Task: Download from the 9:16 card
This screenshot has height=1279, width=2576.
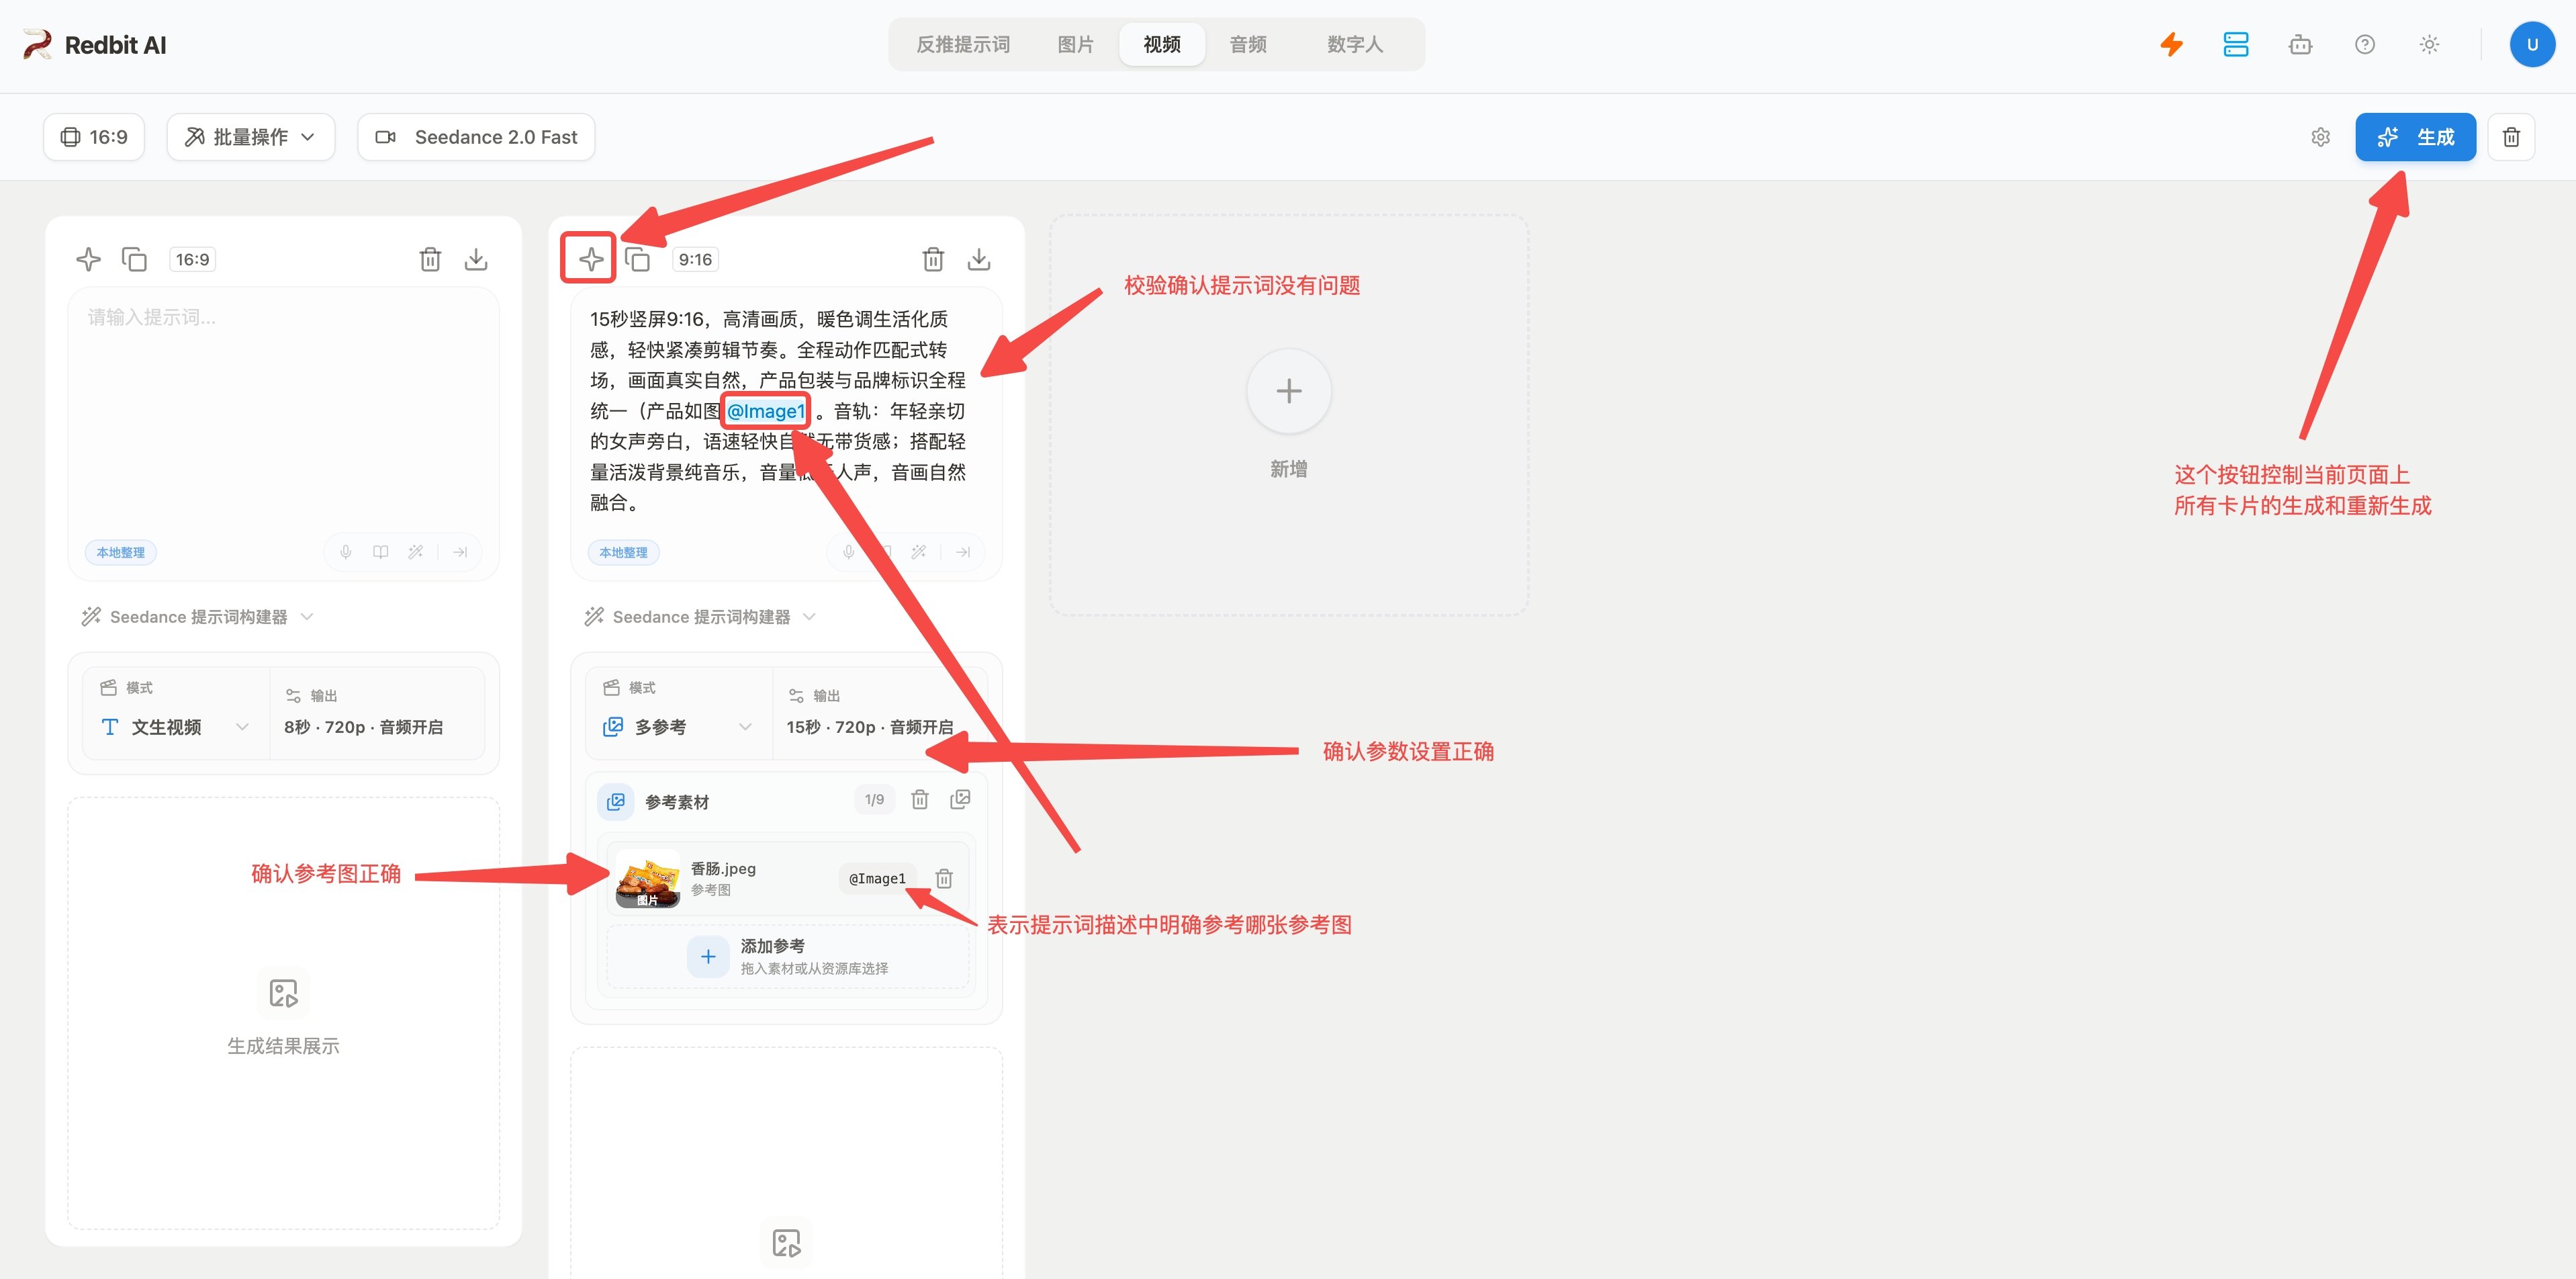Action: (x=979, y=259)
